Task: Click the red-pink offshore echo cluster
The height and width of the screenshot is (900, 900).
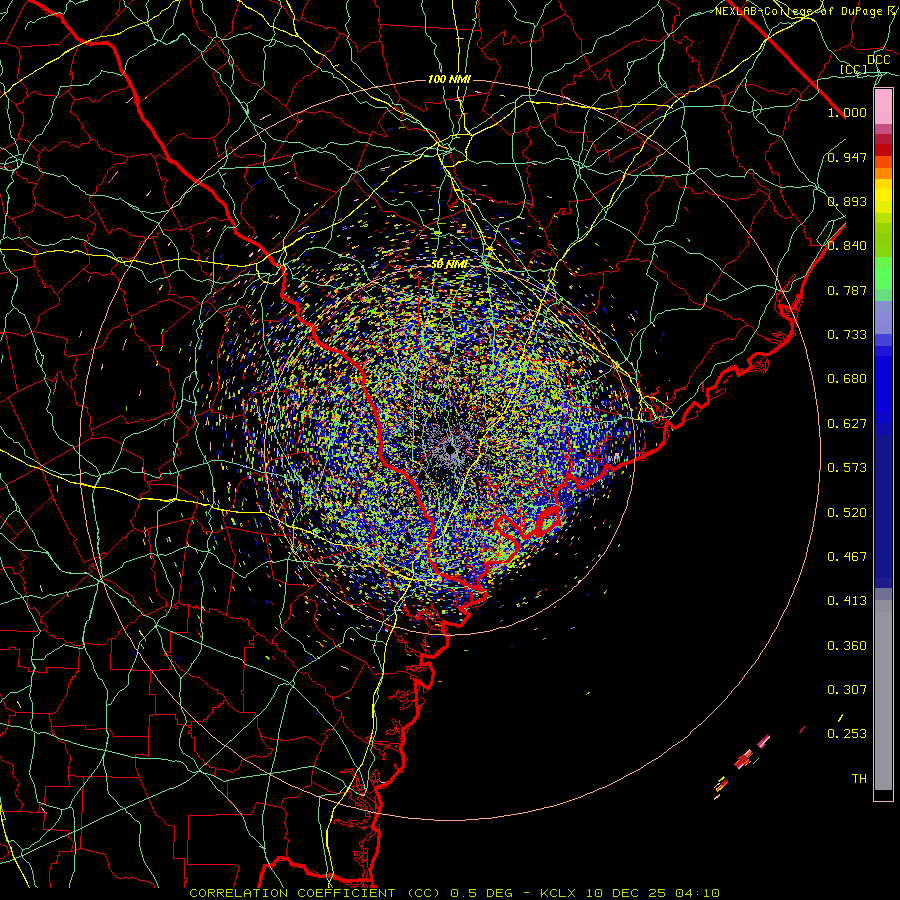Action: click(743, 761)
